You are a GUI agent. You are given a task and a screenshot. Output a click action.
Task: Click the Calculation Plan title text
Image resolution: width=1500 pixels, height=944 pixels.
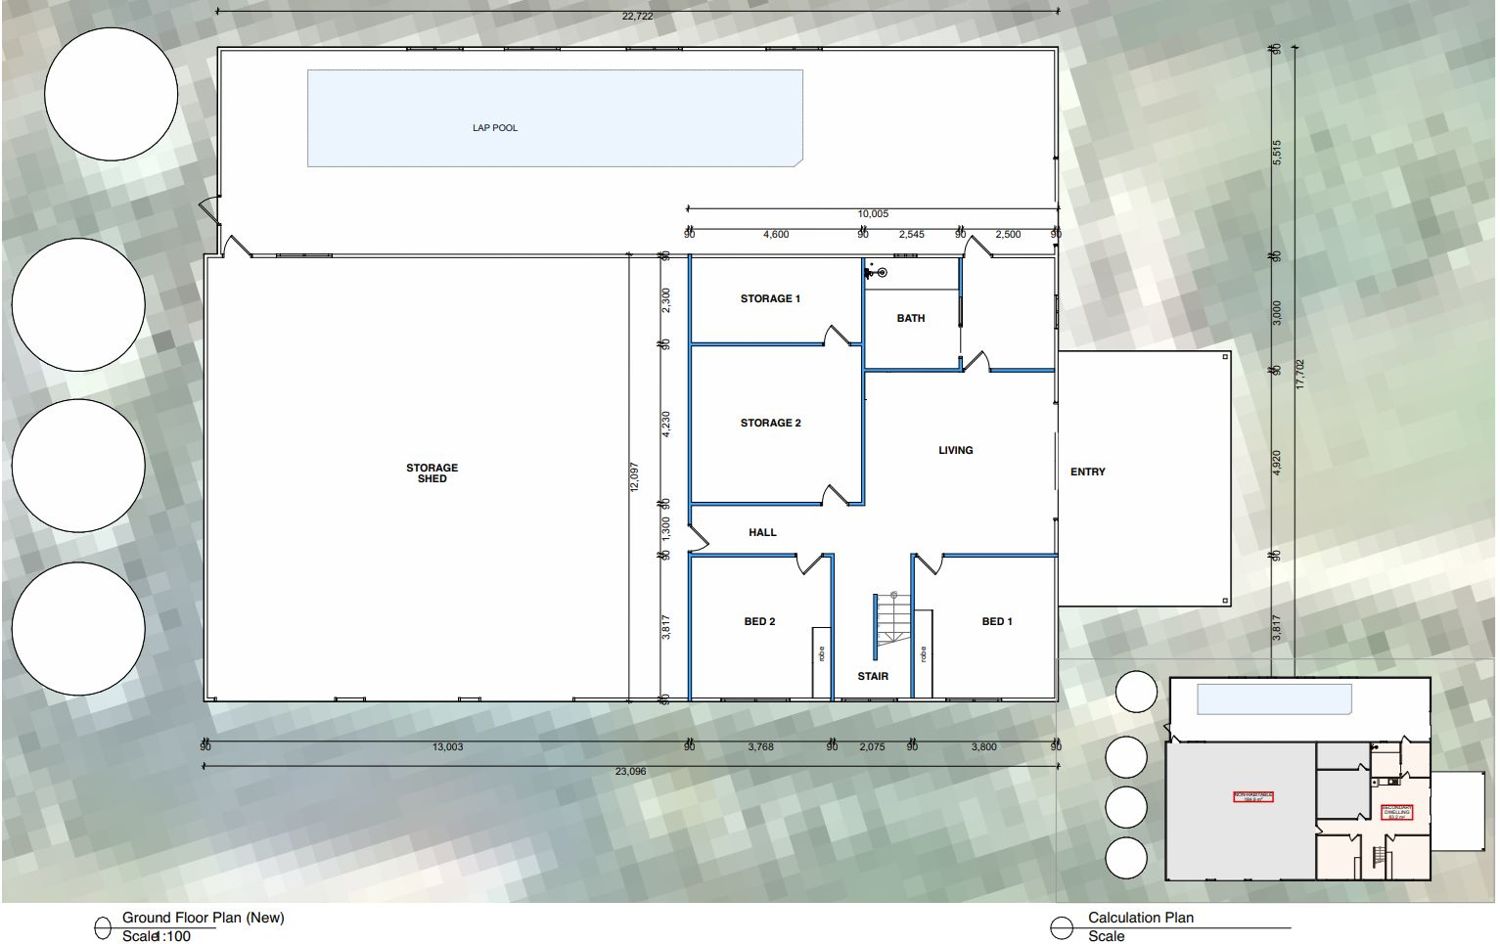tap(1141, 917)
